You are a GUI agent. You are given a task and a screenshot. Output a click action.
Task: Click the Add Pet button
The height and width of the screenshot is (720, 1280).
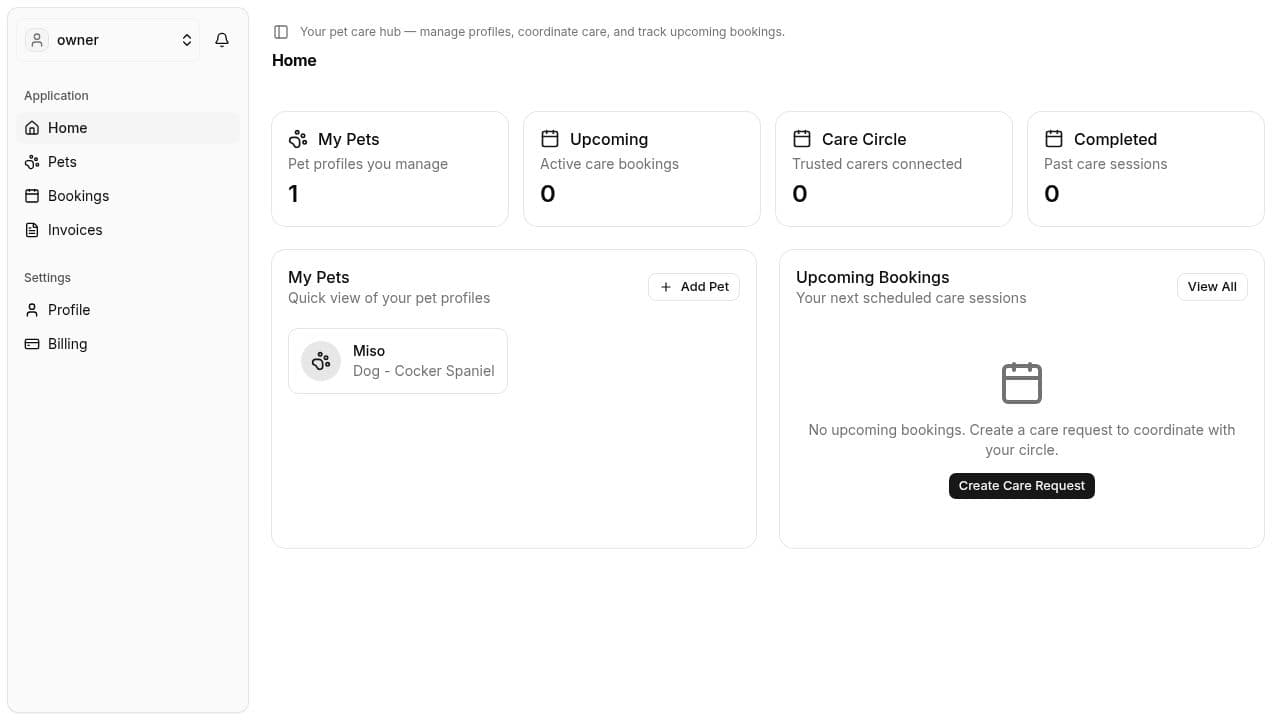point(694,287)
